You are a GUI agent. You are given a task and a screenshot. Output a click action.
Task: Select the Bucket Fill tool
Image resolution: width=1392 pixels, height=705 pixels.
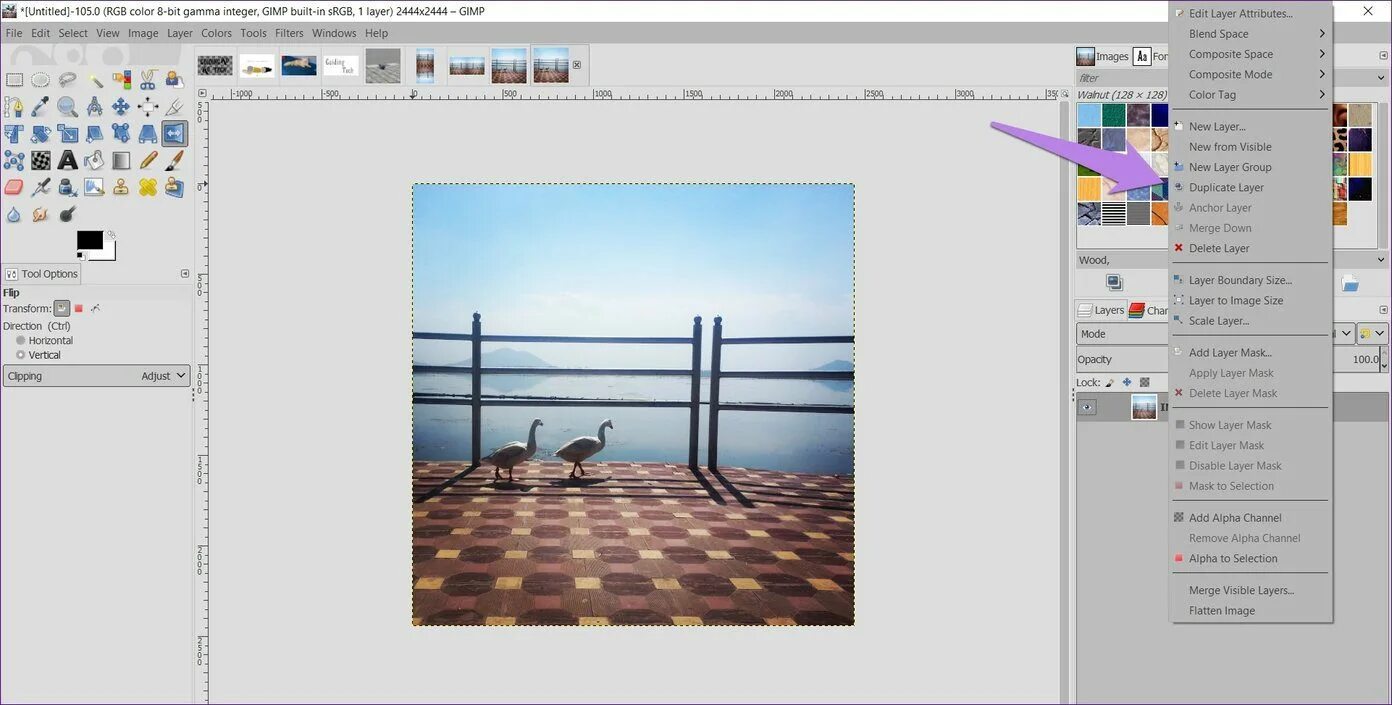coord(94,160)
